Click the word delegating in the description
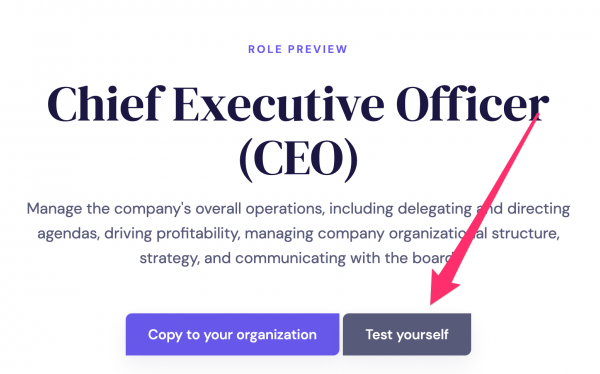 click(x=435, y=209)
